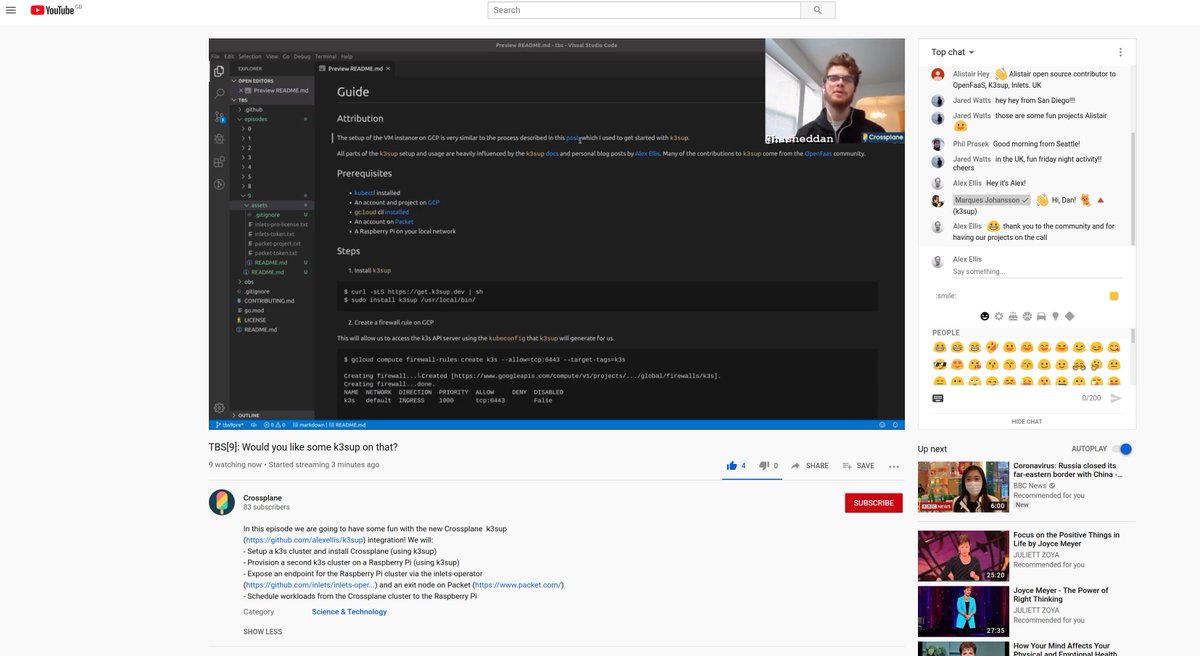Image resolution: width=1200 pixels, height=656 pixels.
Task: Open the BBC News channel name
Action: 1030,486
